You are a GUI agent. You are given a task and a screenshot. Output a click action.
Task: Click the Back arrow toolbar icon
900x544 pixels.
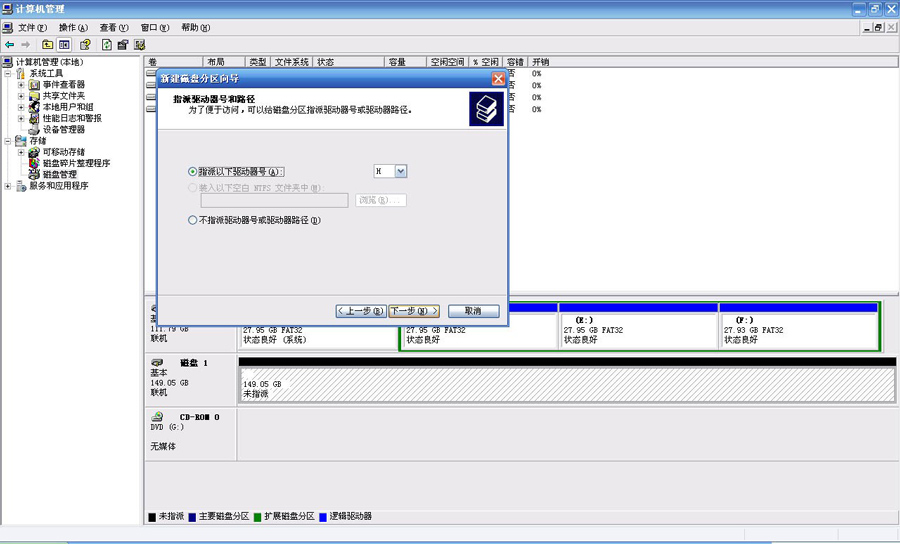click(10, 45)
